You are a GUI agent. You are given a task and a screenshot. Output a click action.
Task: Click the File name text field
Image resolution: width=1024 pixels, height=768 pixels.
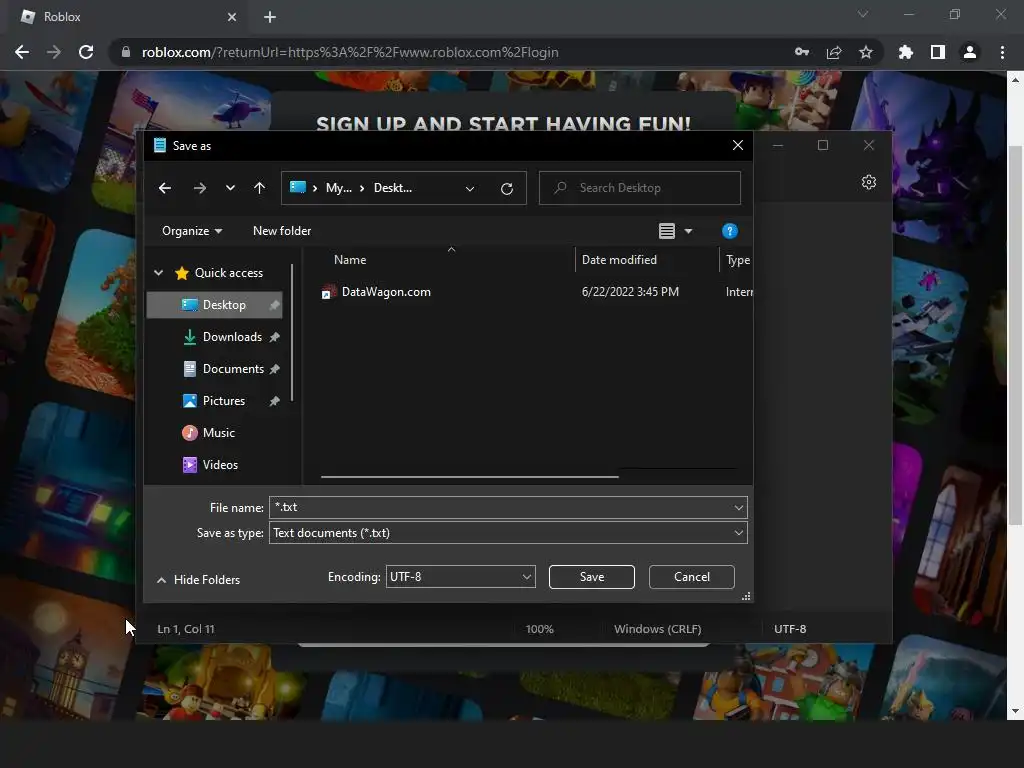pos(500,507)
